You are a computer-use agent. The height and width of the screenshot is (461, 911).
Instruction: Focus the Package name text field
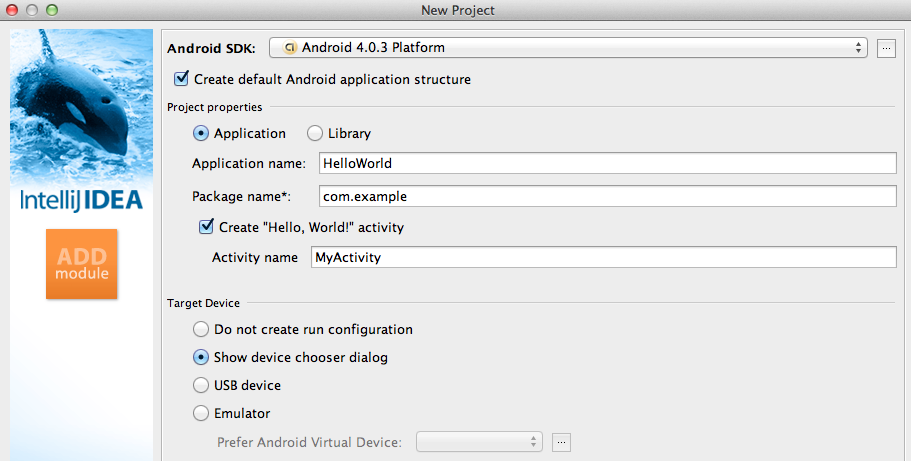pyautogui.click(x=606, y=196)
